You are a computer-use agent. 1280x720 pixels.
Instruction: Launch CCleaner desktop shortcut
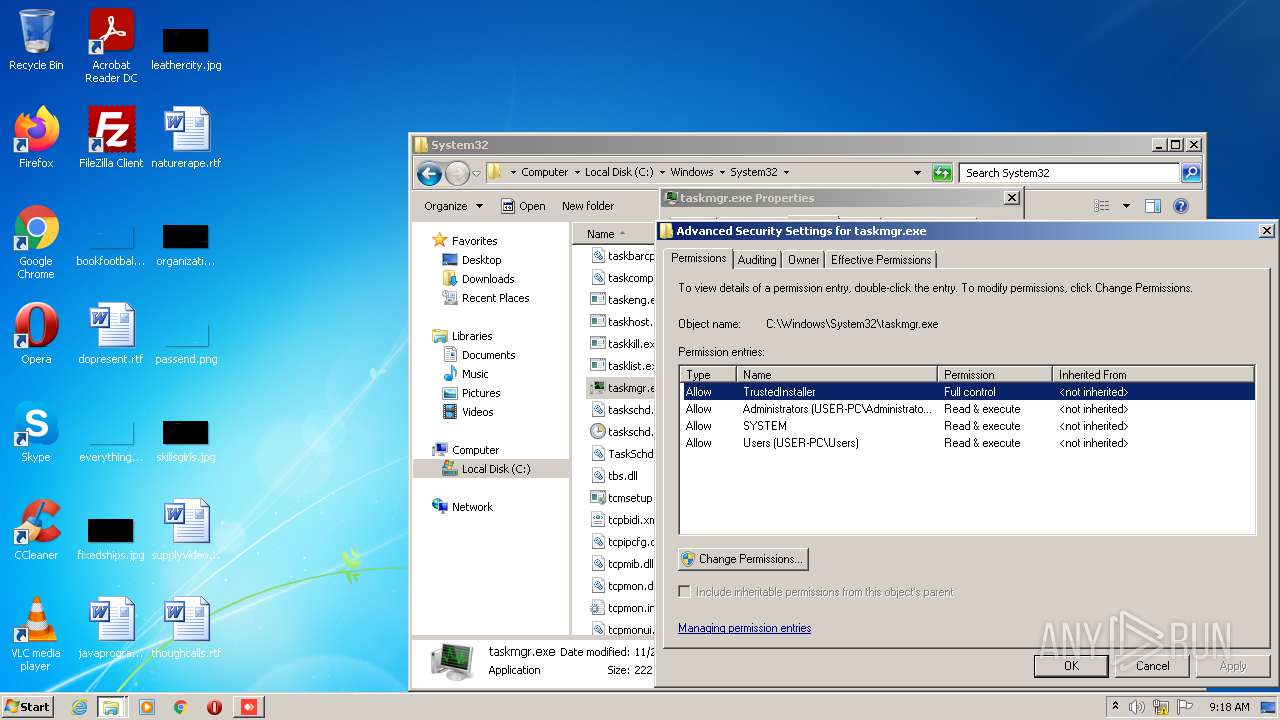click(36, 529)
